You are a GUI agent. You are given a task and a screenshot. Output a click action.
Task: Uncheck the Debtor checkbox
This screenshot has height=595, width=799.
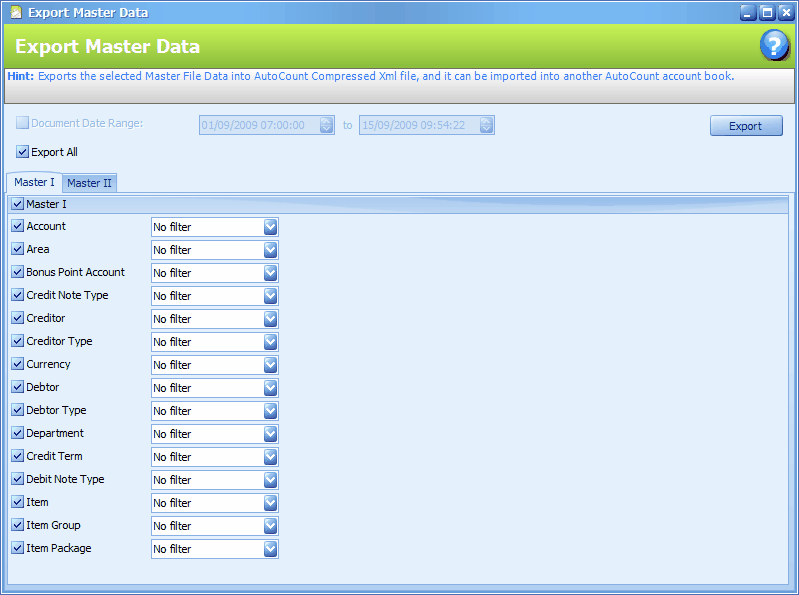coord(17,387)
